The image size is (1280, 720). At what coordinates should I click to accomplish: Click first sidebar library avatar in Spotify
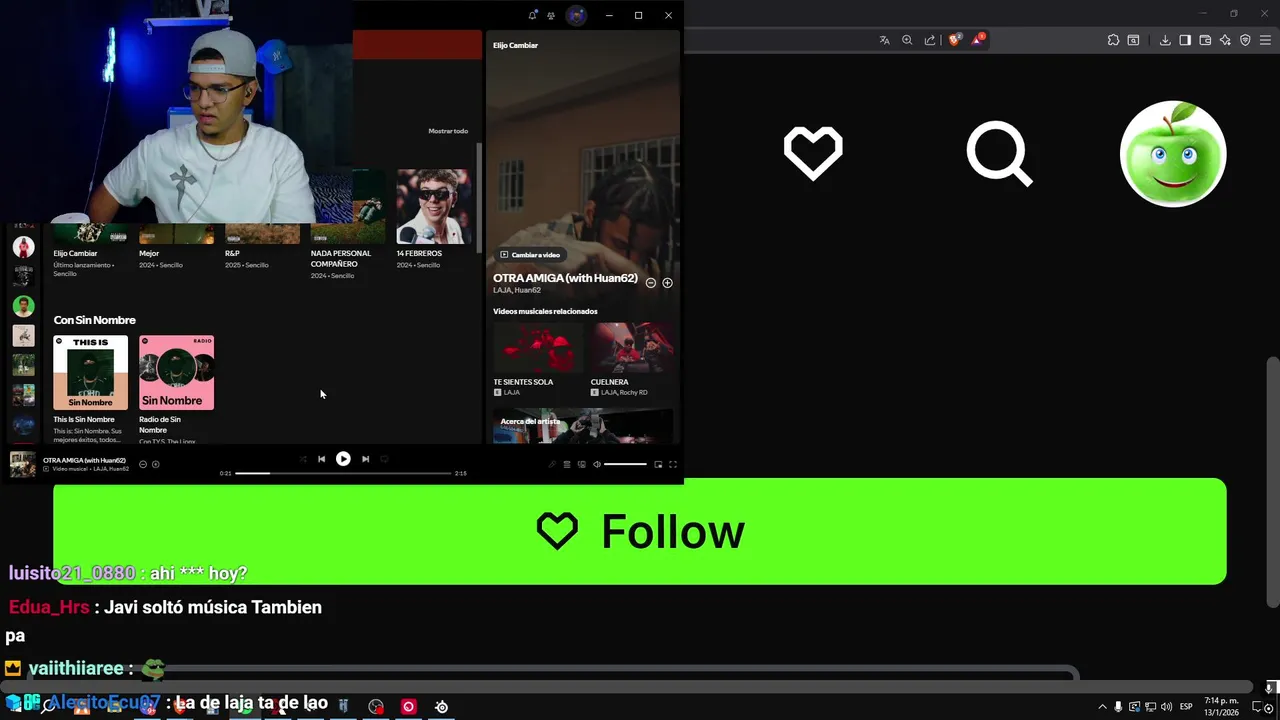(23, 247)
